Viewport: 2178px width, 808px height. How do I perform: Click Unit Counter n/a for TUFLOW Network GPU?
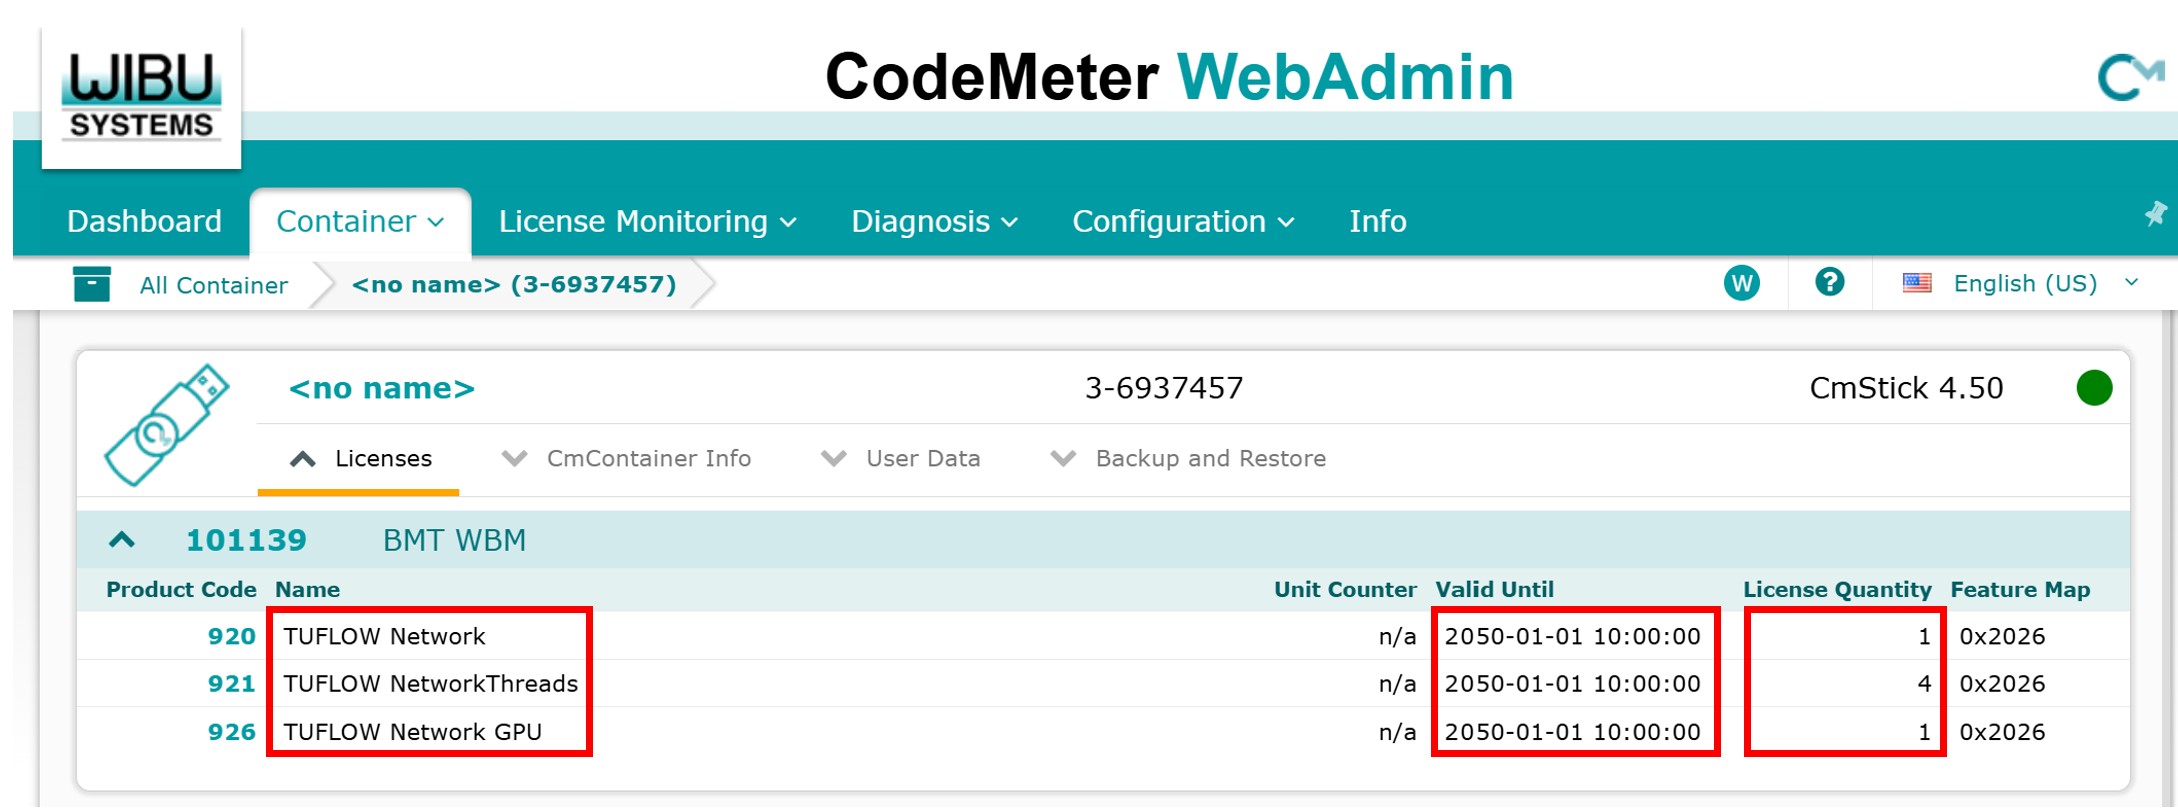[x=1397, y=732]
